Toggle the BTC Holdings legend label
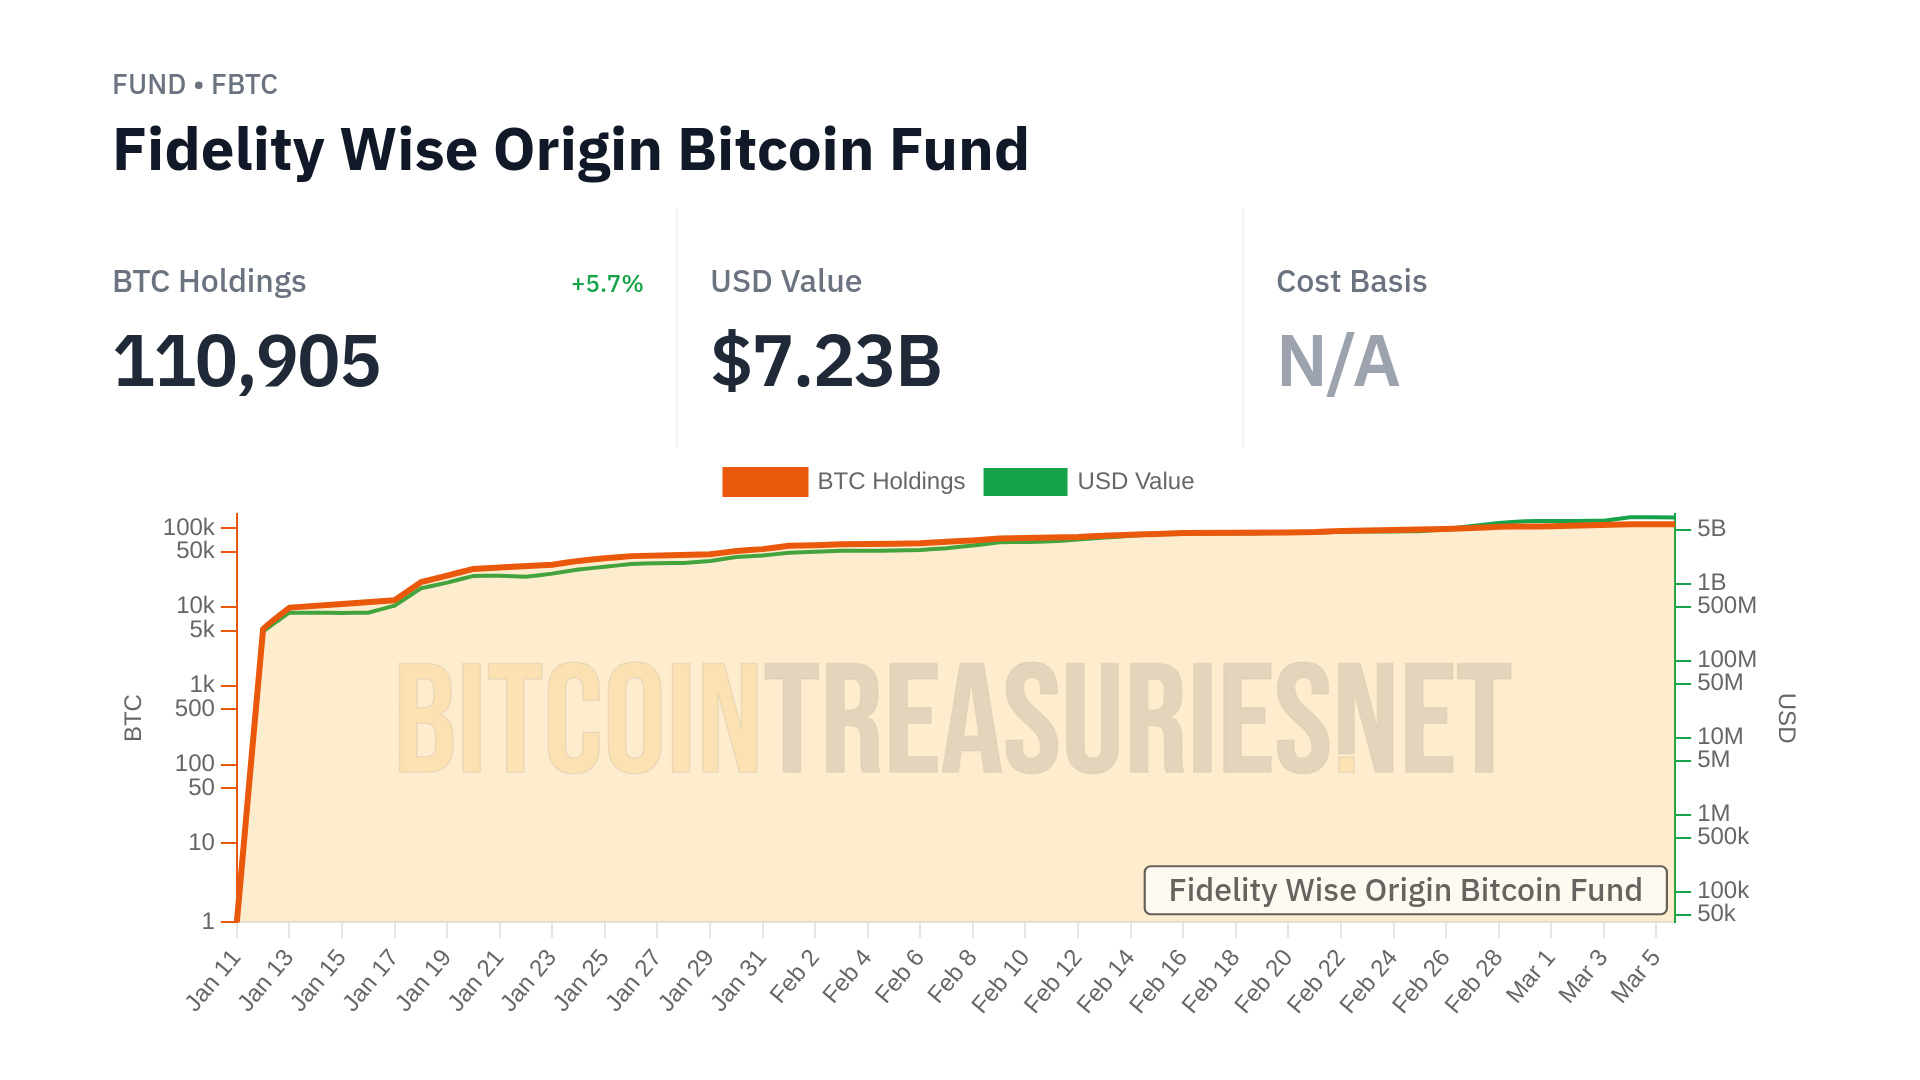Screen dimensions: 1920x1080 (891, 482)
